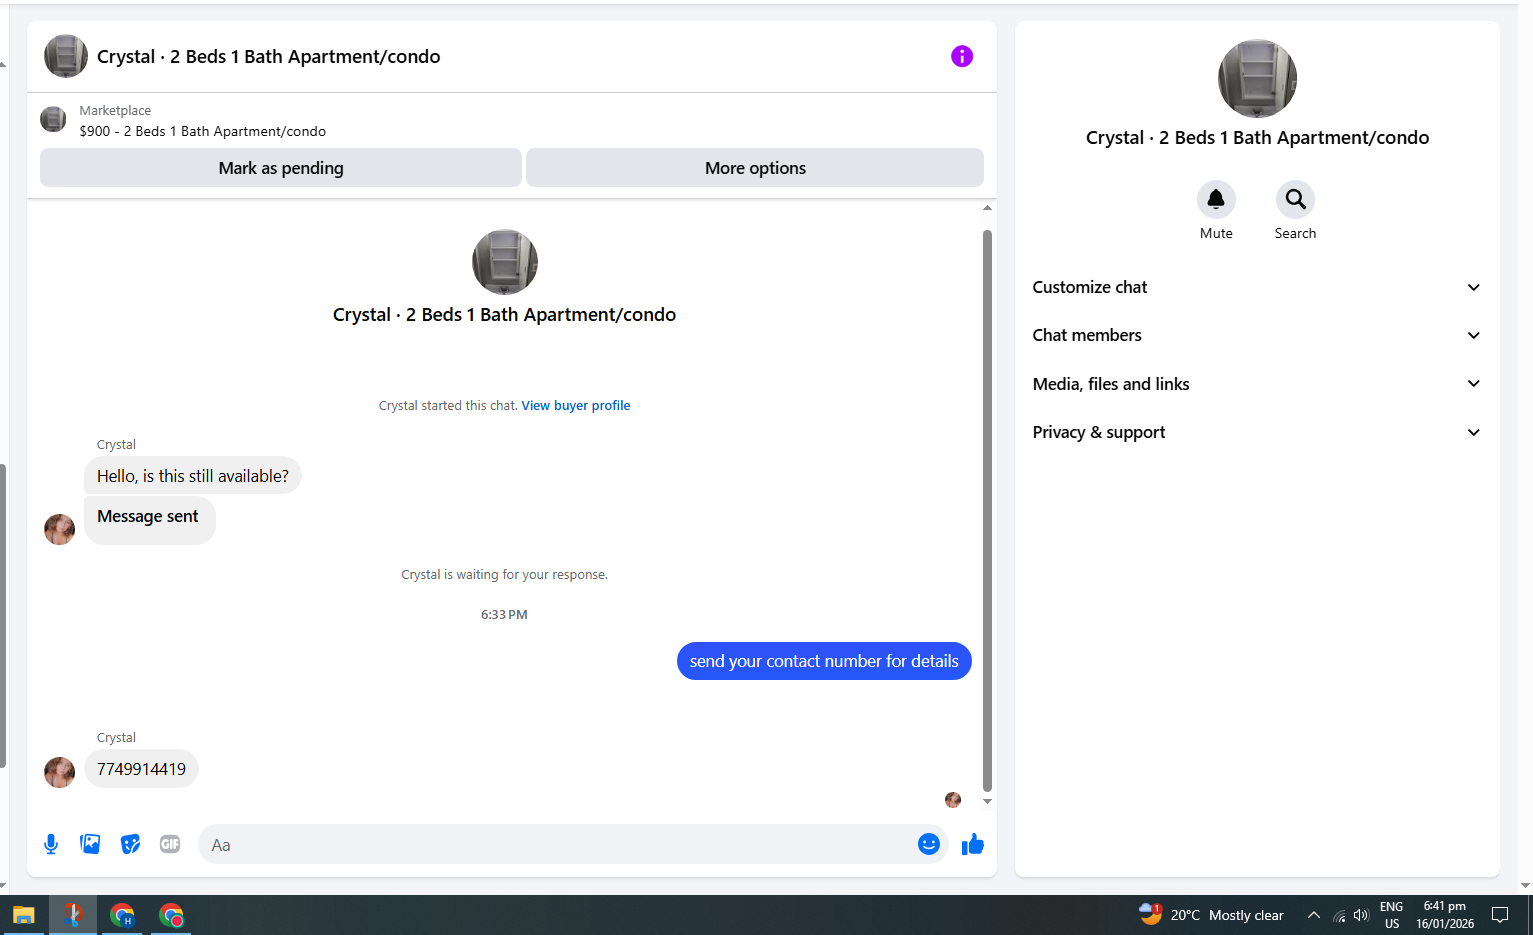Click seen-by avatar below messages
Viewport: 1533px width, 935px height.
[x=953, y=800]
